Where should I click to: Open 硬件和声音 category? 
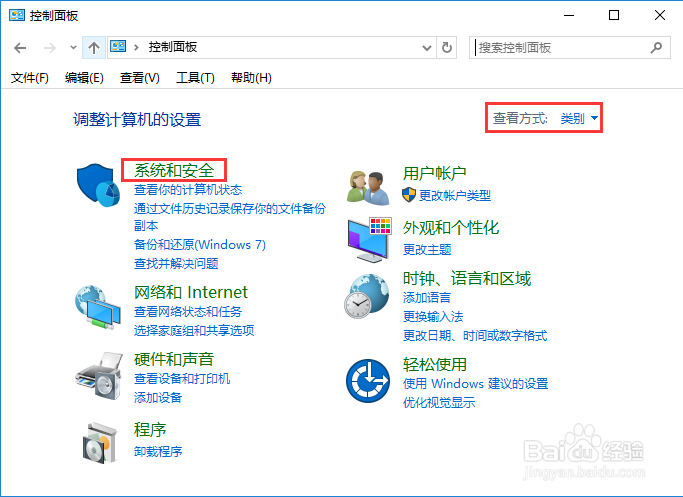pos(174,359)
